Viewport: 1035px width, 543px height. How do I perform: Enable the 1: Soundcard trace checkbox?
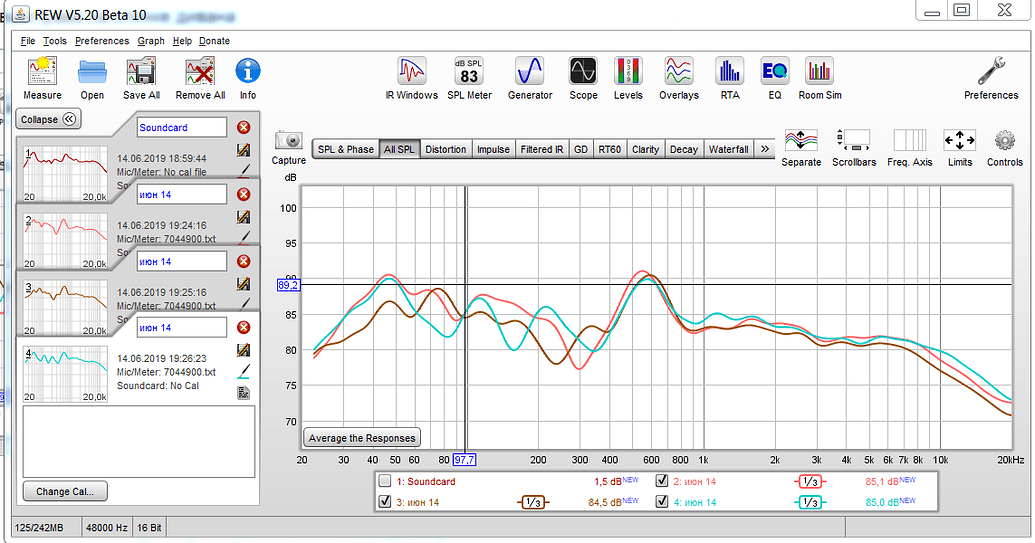(x=385, y=481)
